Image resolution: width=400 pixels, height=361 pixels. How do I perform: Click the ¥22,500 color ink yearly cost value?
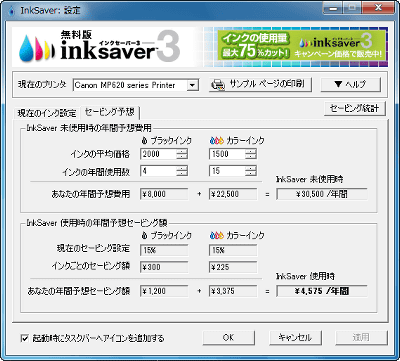point(233,194)
